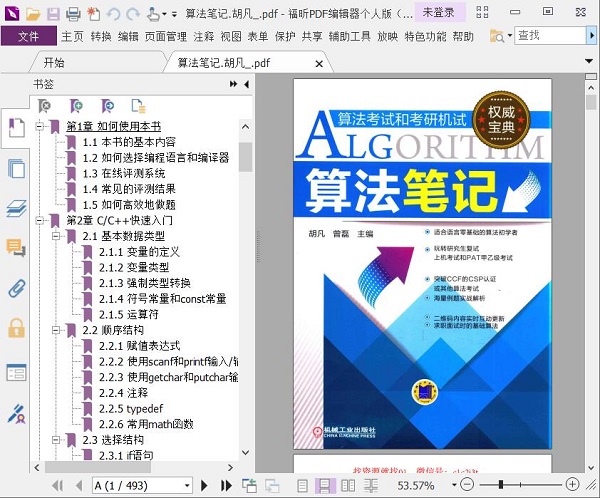The image size is (600, 498).
Task: Open the Pages thumbnail panel icon
Action: click(x=16, y=168)
